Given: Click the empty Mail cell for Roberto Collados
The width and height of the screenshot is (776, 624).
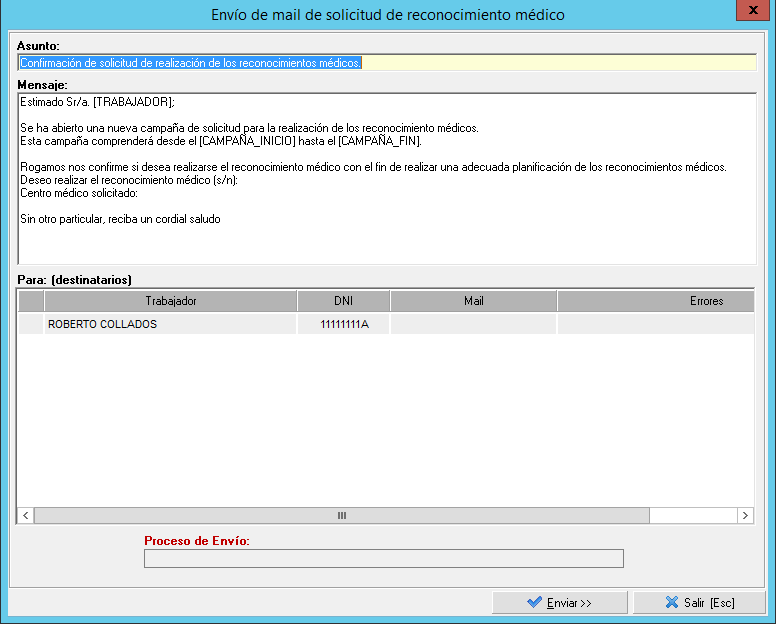Looking at the screenshot, I should pos(473,325).
